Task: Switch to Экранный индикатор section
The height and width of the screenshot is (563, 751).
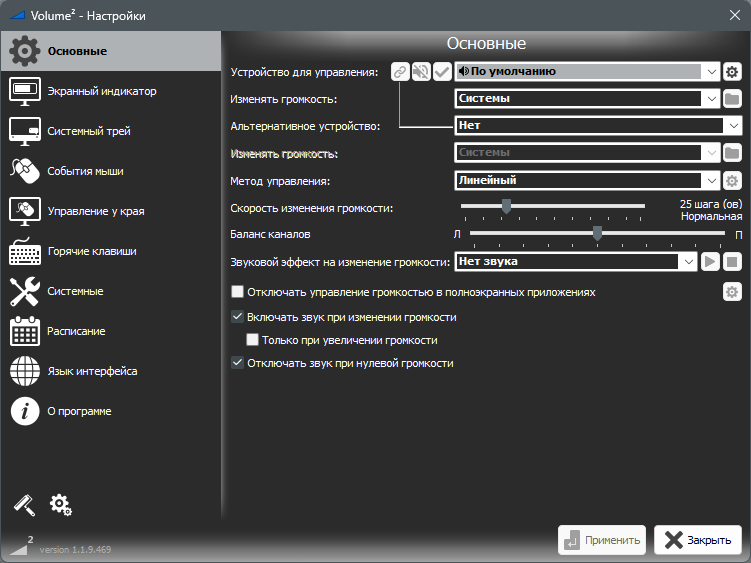Action: [111, 91]
